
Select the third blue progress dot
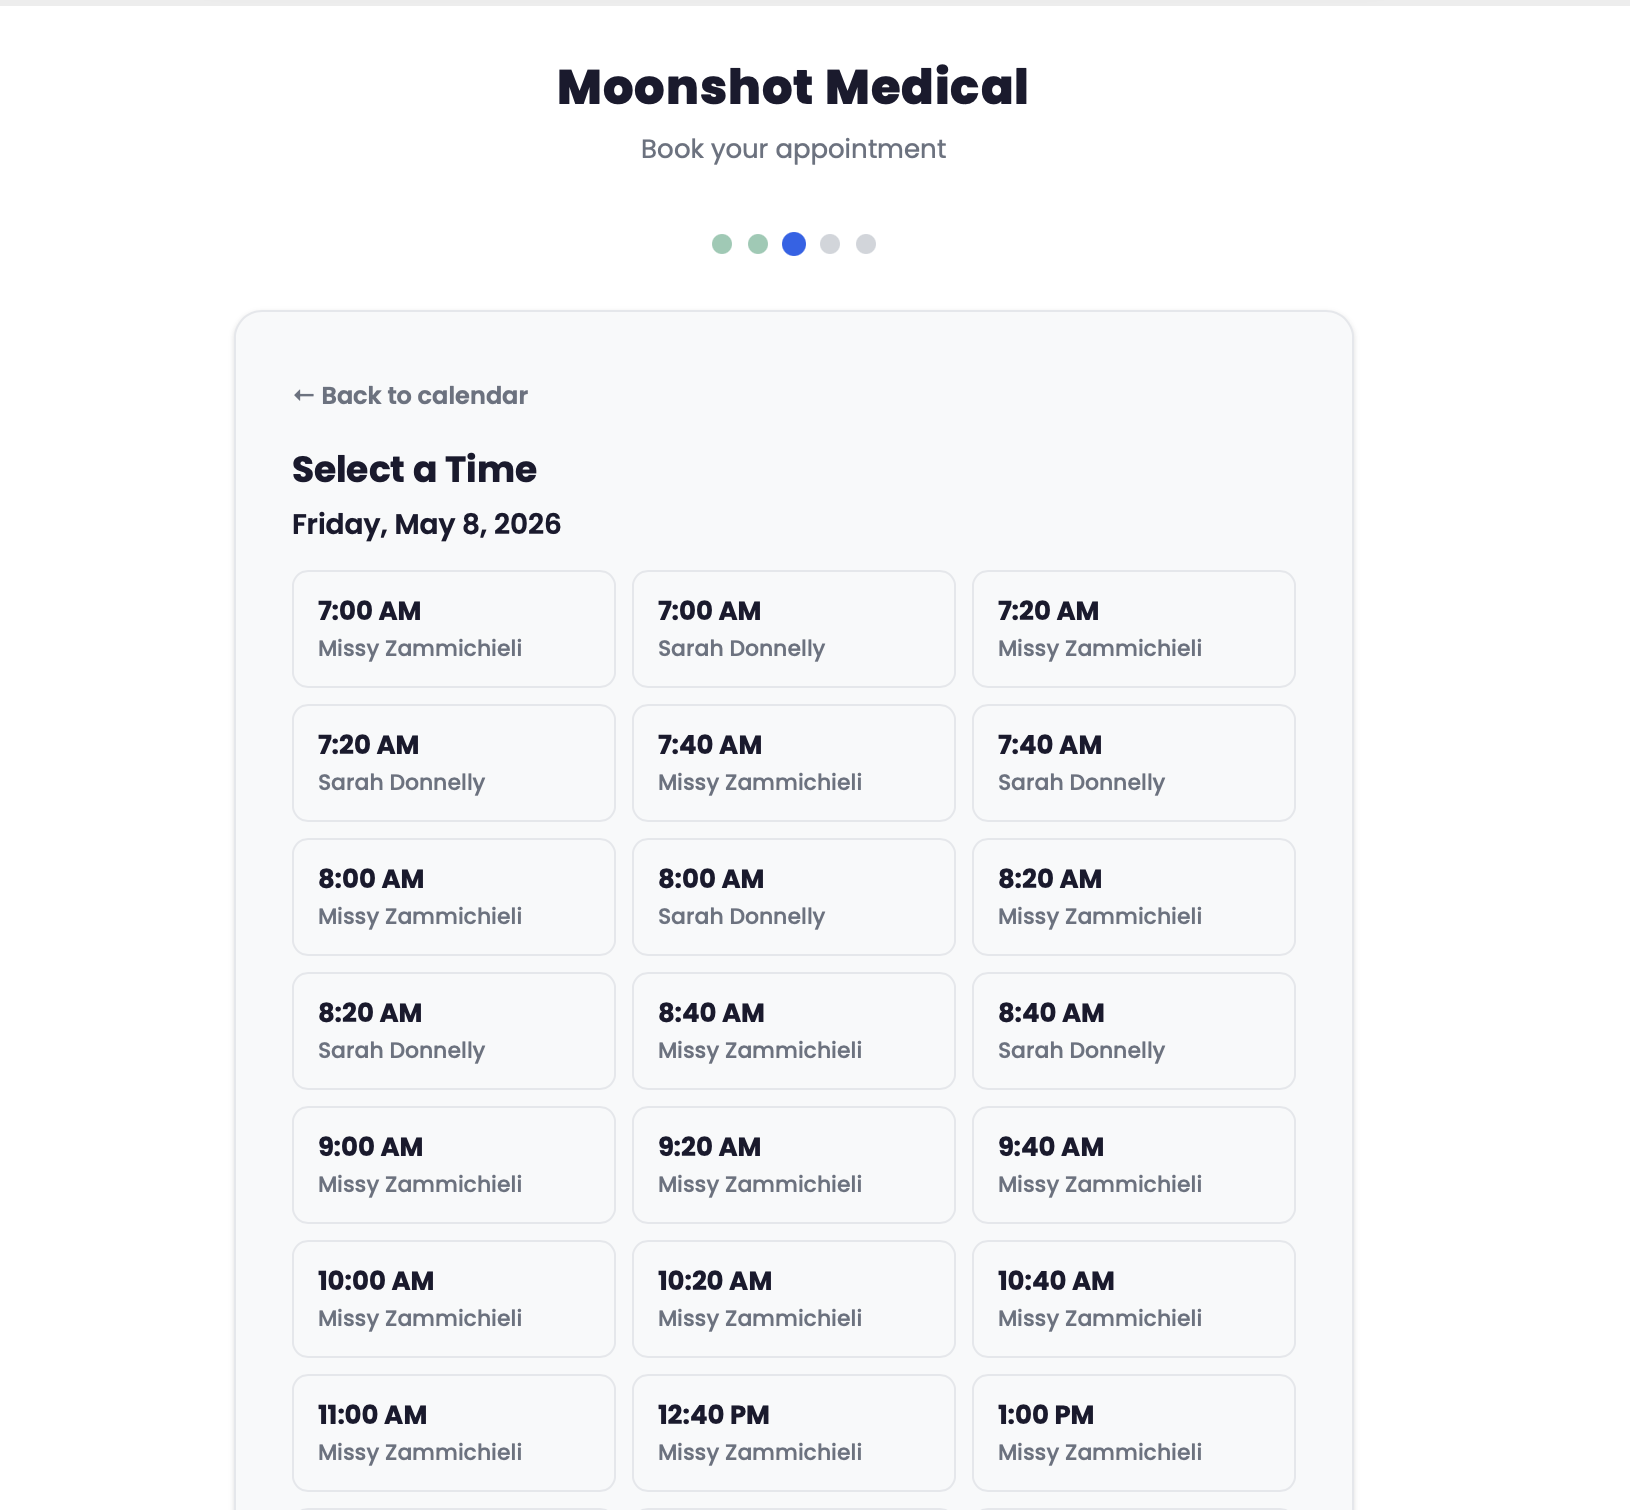[793, 243]
